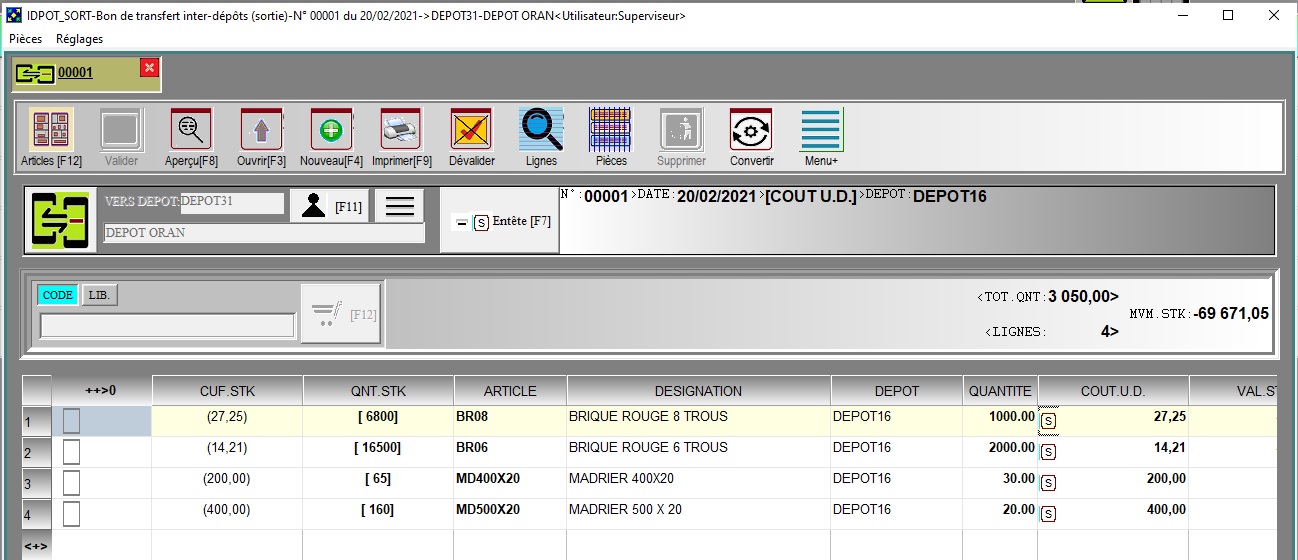Select the CODE search mode toggle
This screenshot has height=560, width=1298.
click(57, 295)
